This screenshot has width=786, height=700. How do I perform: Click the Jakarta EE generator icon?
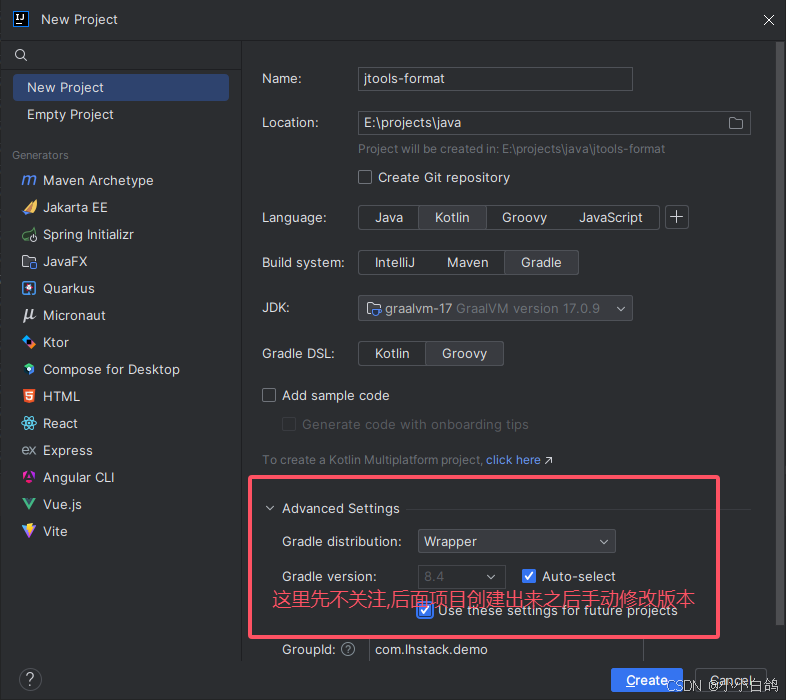pos(30,207)
